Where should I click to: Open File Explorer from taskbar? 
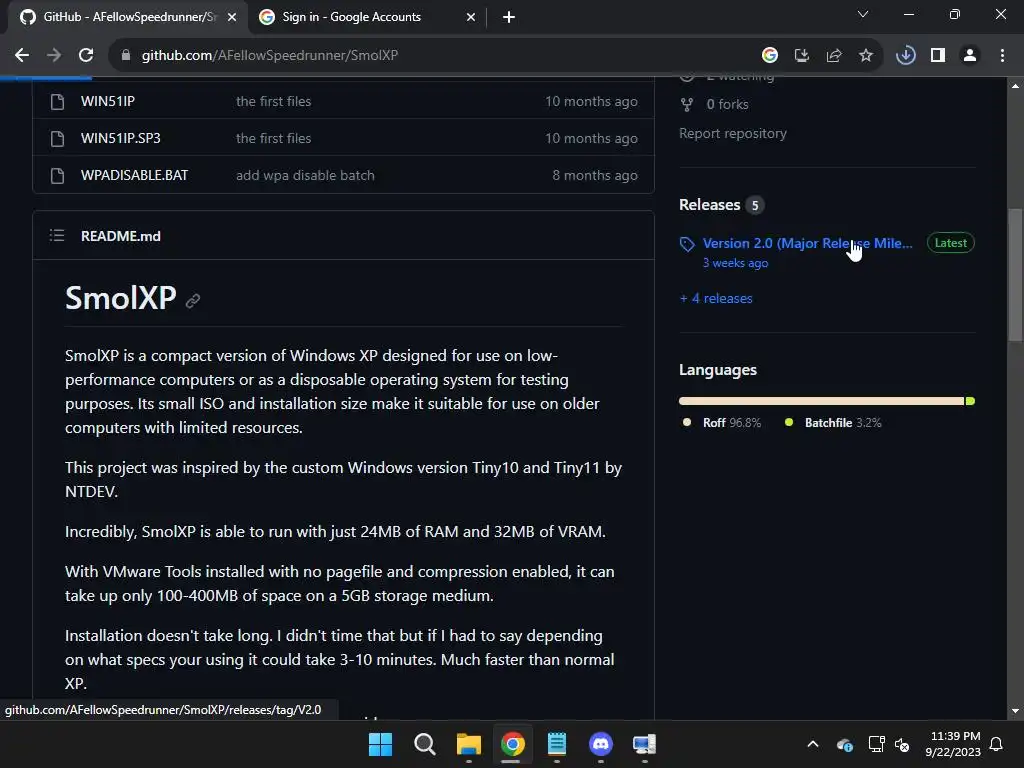click(468, 744)
